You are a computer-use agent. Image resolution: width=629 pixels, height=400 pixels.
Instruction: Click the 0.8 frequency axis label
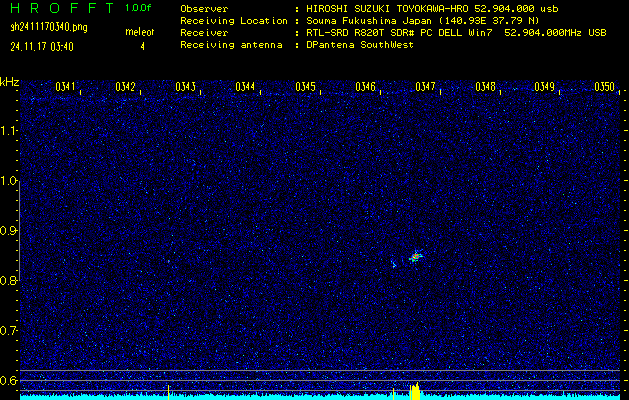pos(9,281)
